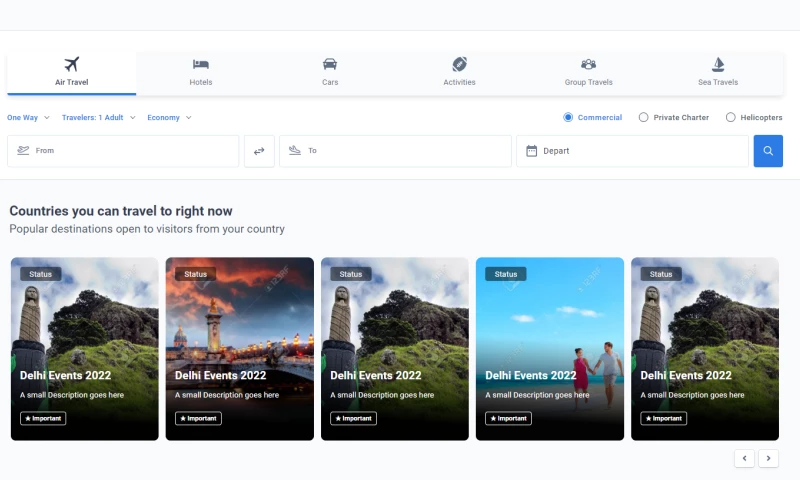
Task: Click heading 'Countries you can travel to right now'
Action: [x=121, y=211]
